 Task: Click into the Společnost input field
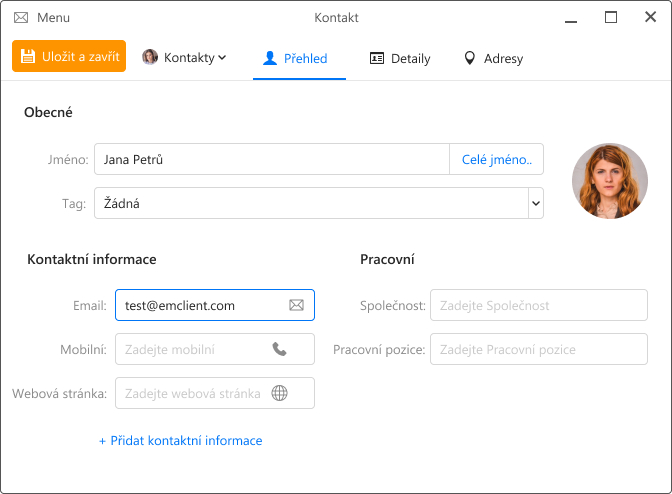coord(539,305)
